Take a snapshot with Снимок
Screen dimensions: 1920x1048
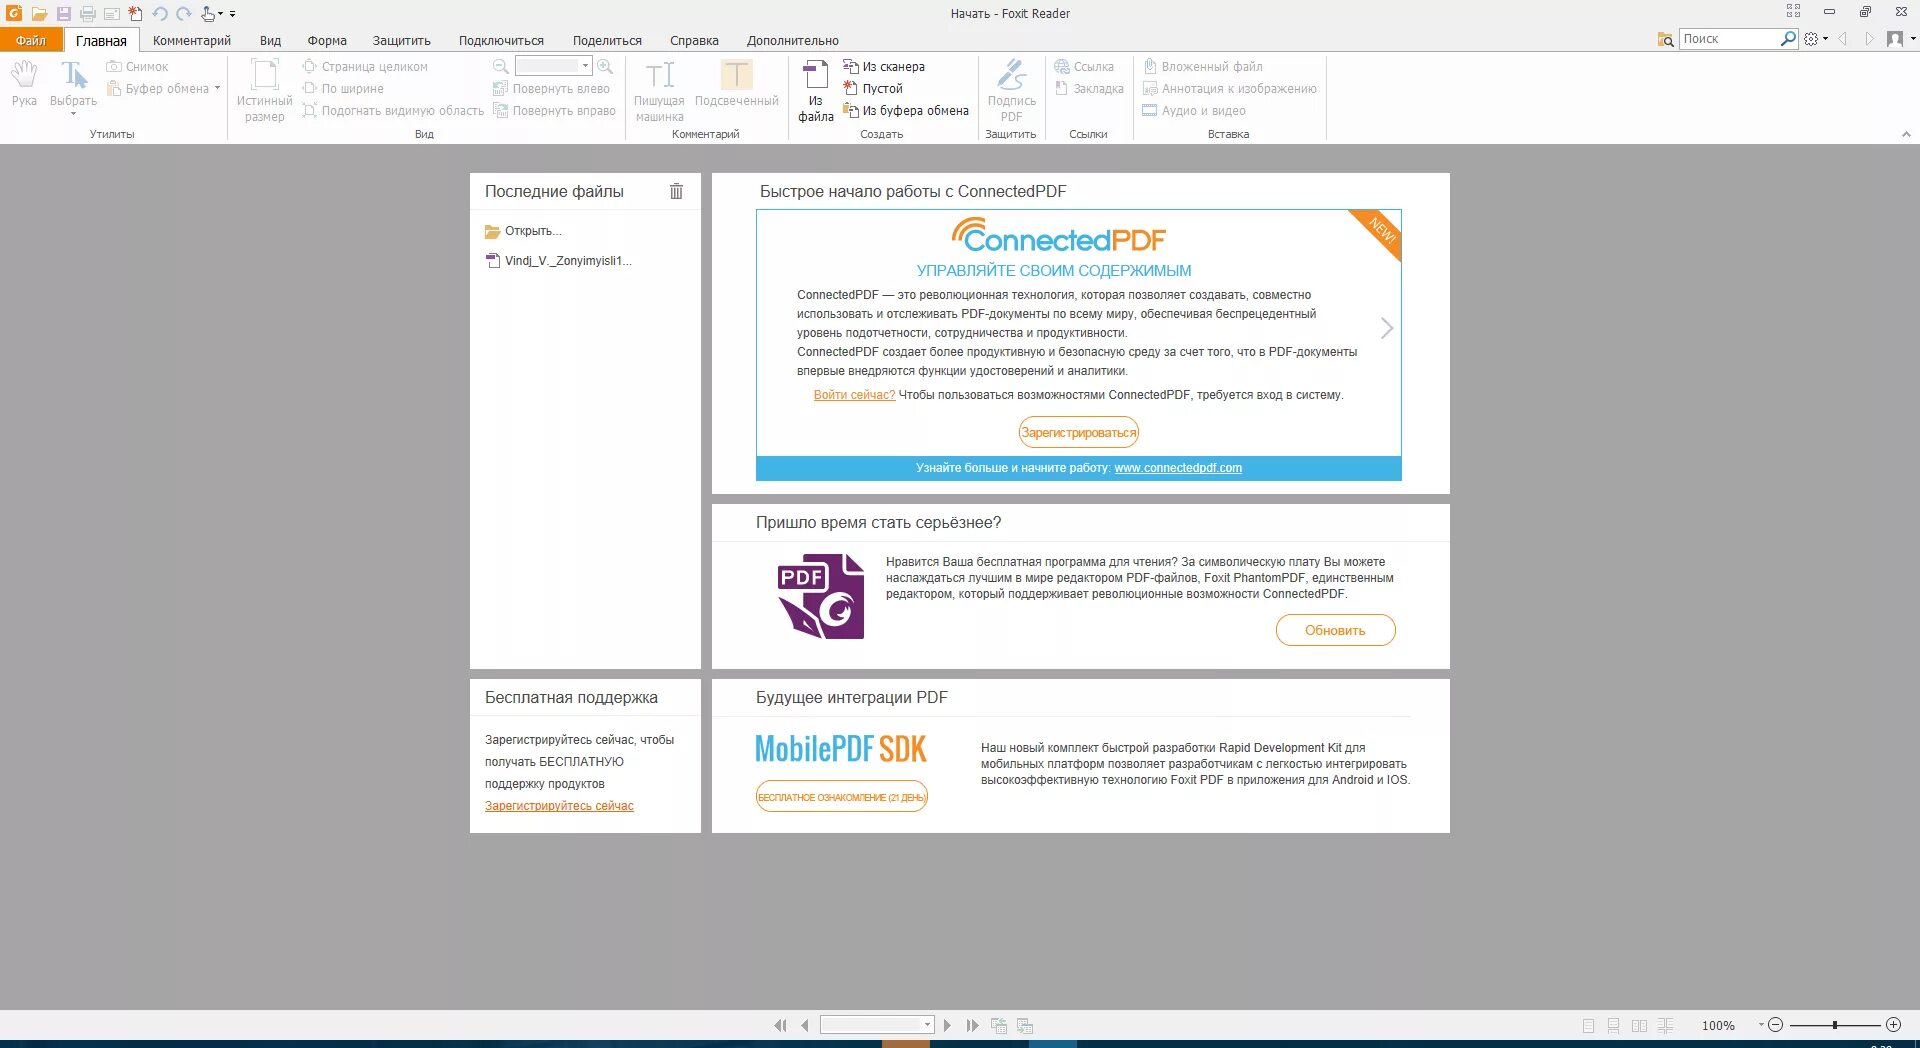[x=138, y=67]
